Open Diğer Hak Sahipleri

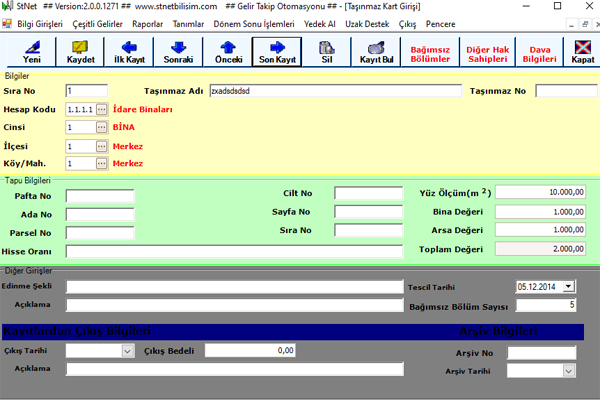coord(481,52)
